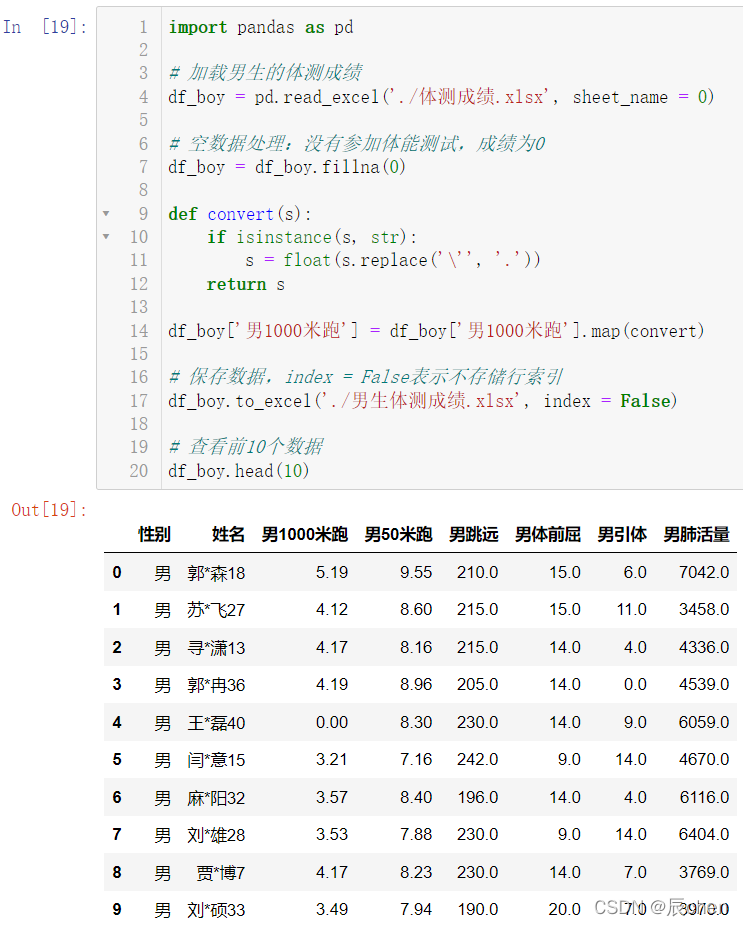Click lung capacity value 7042.0
Screen dimensions: 743x926
pos(704,572)
